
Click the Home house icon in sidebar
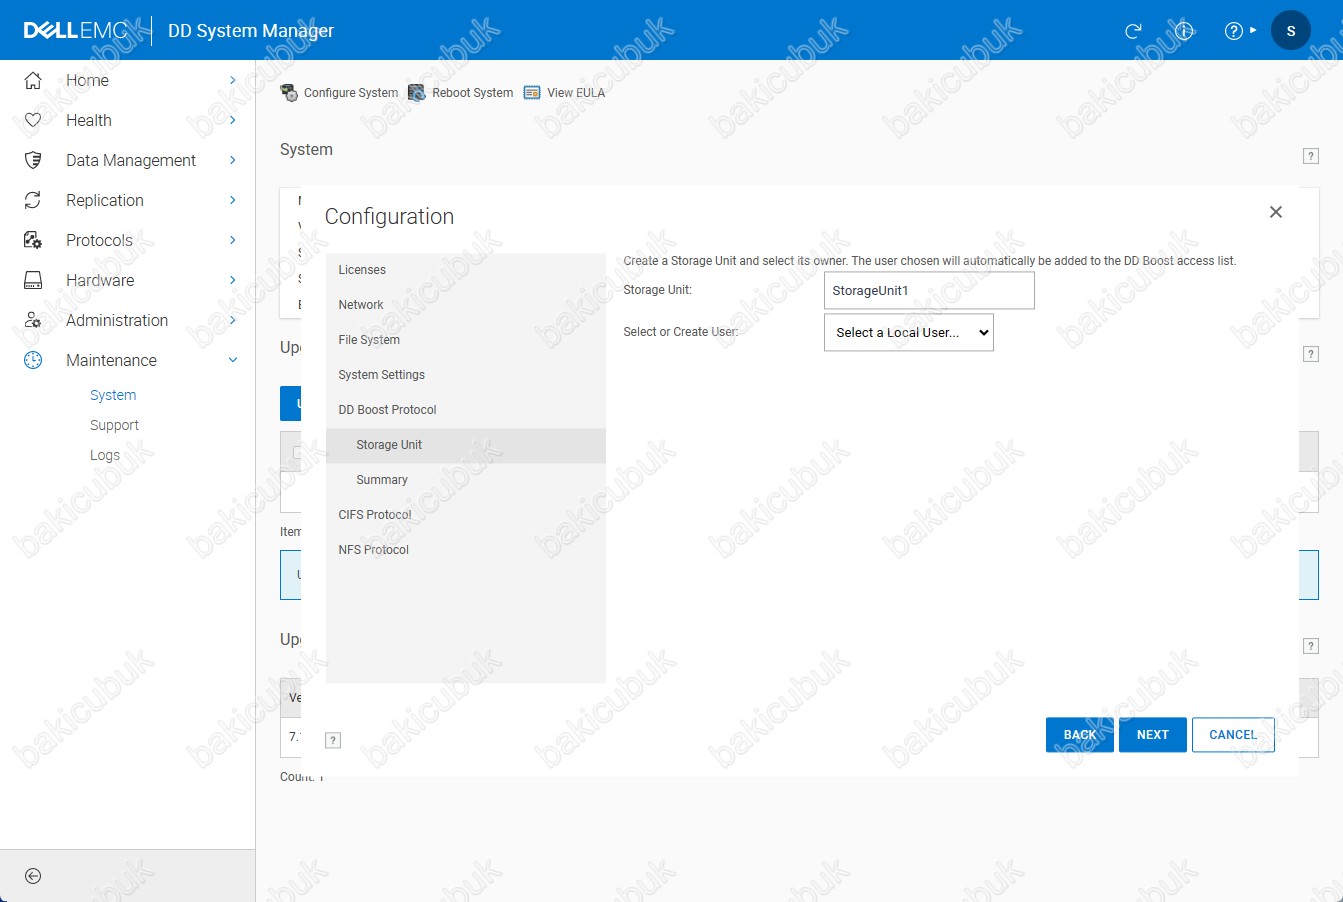[33, 80]
